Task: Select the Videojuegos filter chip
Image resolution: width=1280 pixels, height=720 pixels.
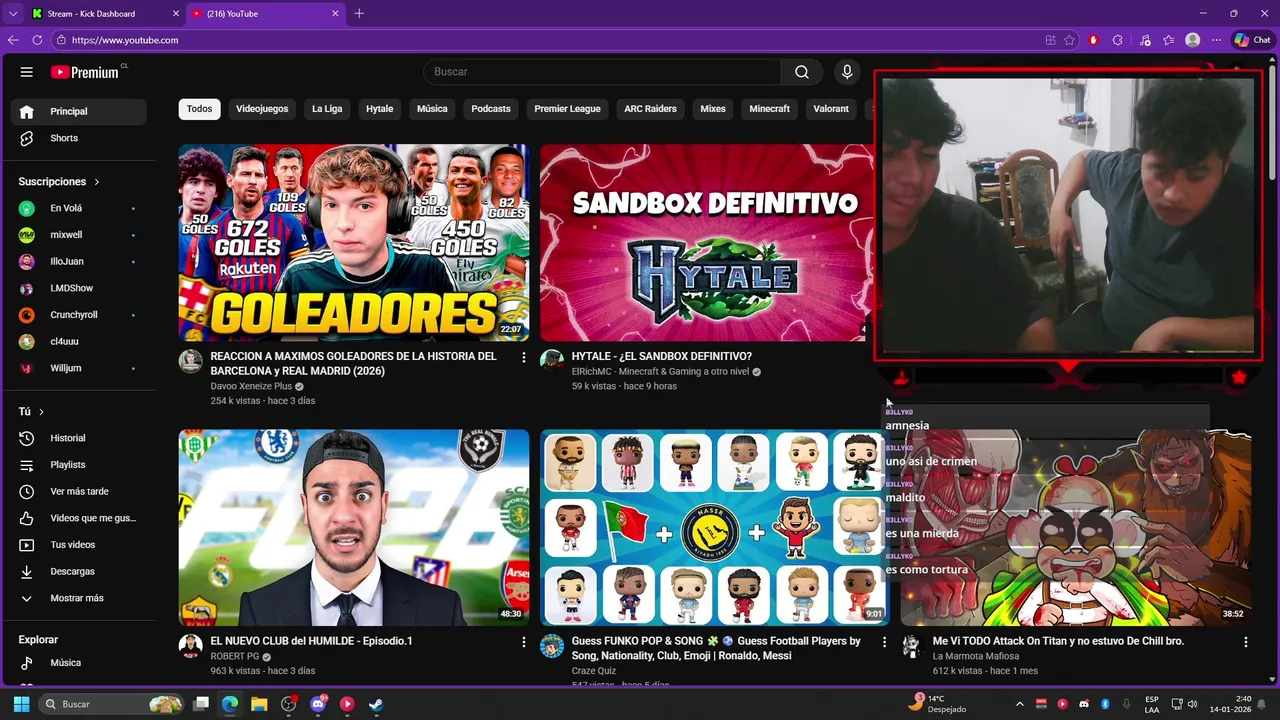Action: point(262,109)
